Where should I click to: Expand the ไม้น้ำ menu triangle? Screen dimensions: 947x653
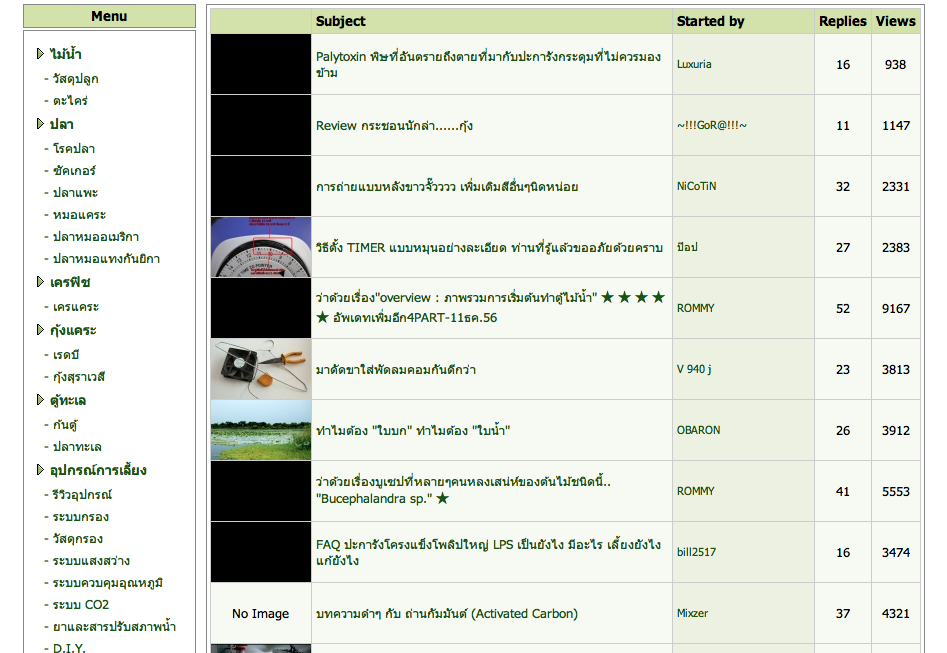tap(40, 54)
